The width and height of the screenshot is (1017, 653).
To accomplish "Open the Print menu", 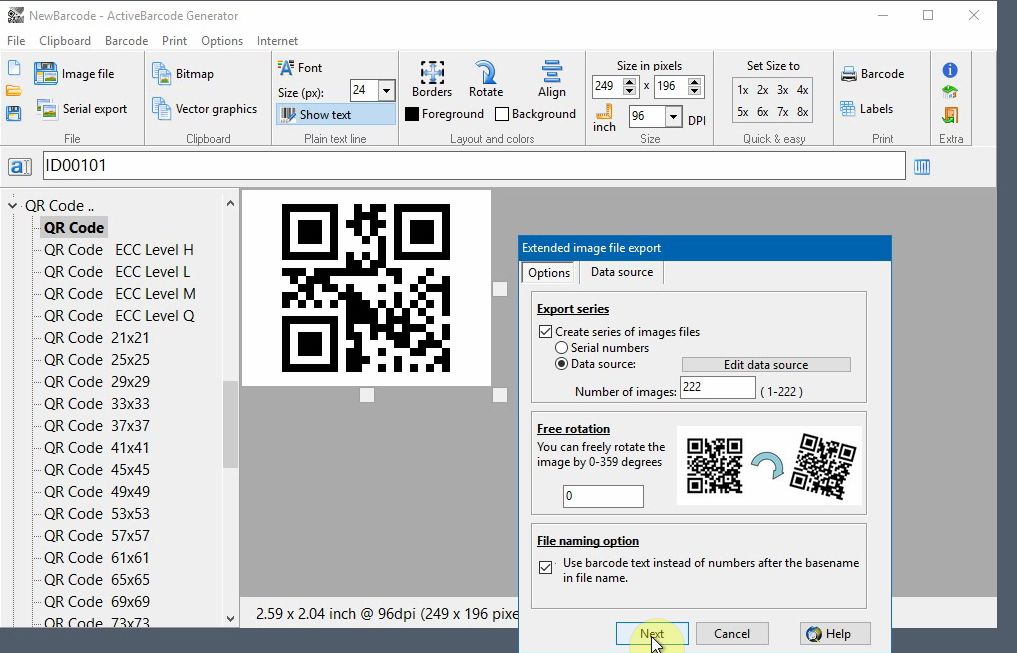I will (174, 41).
